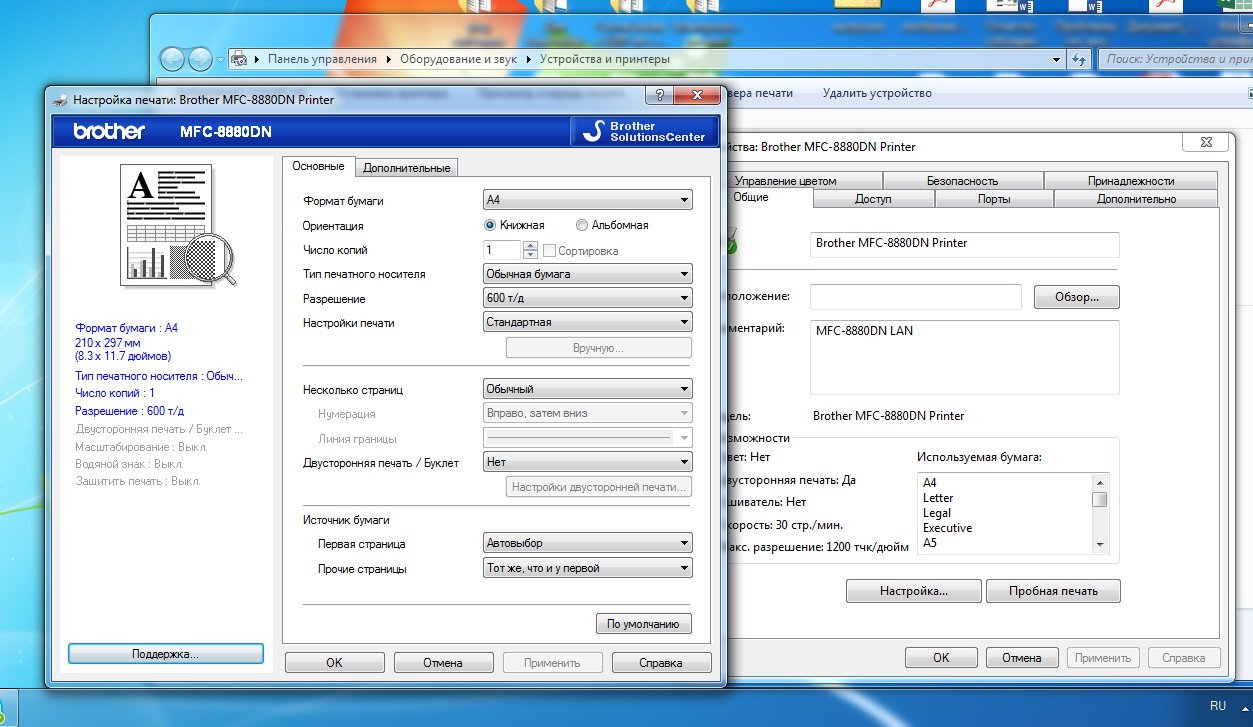Open the Несколько страниц dropdown
Image resolution: width=1253 pixels, height=727 pixels.
coord(587,389)
